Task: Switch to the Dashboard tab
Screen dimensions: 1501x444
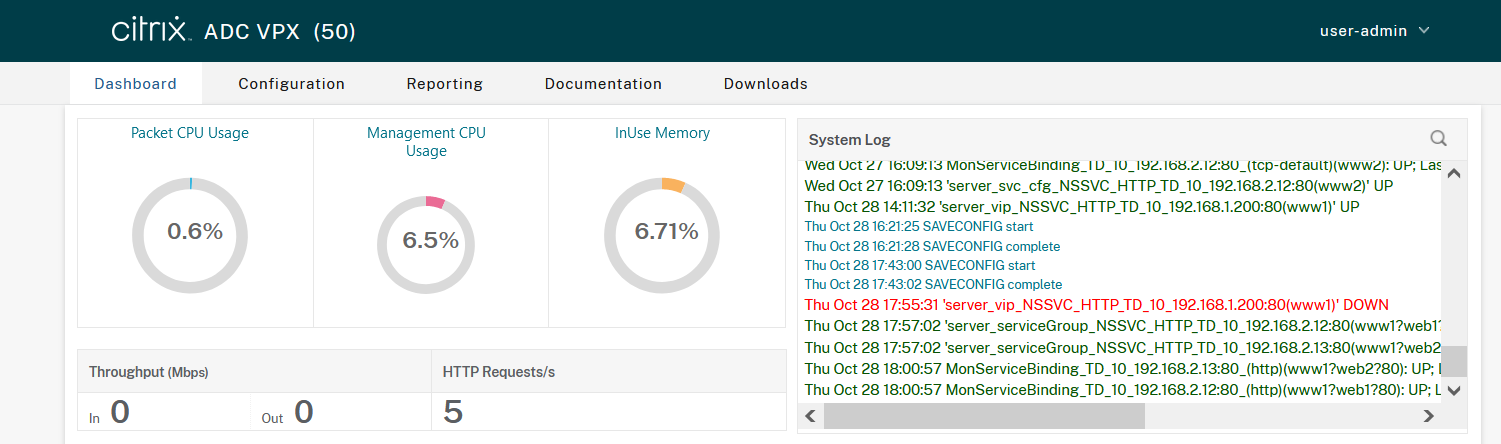Action: (135, 84)
